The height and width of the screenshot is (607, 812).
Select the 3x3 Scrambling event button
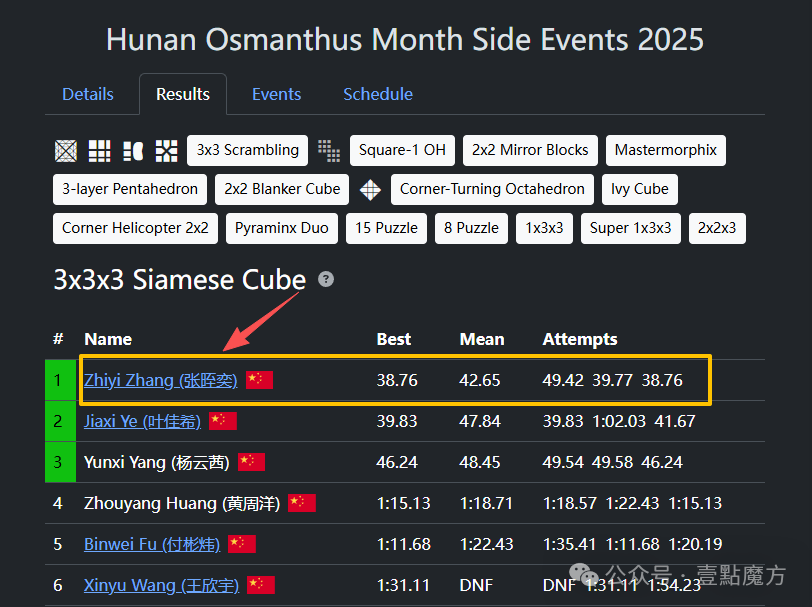click(247, 150)
